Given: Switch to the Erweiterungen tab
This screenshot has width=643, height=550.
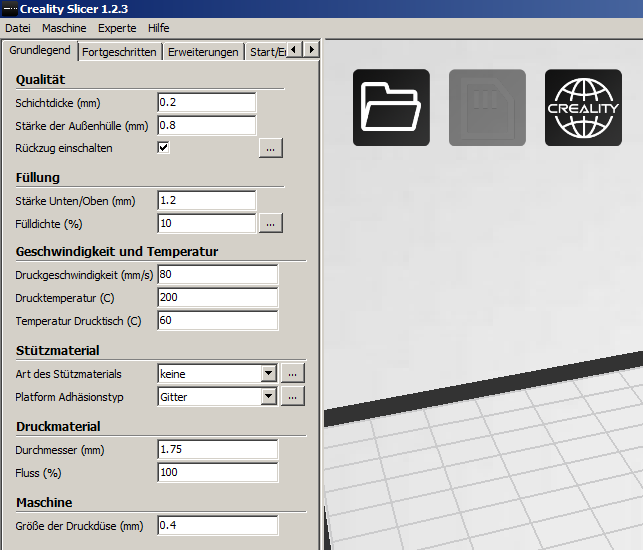Looking at the screenshot, I should tap(203, 52).
